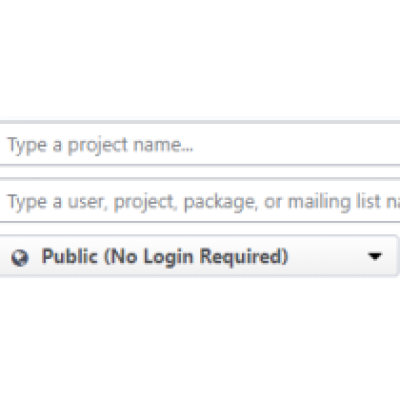Select the Public (No Login Required) label text
Viewport: 400px width, 400px height.
click(x=165, y=257)
